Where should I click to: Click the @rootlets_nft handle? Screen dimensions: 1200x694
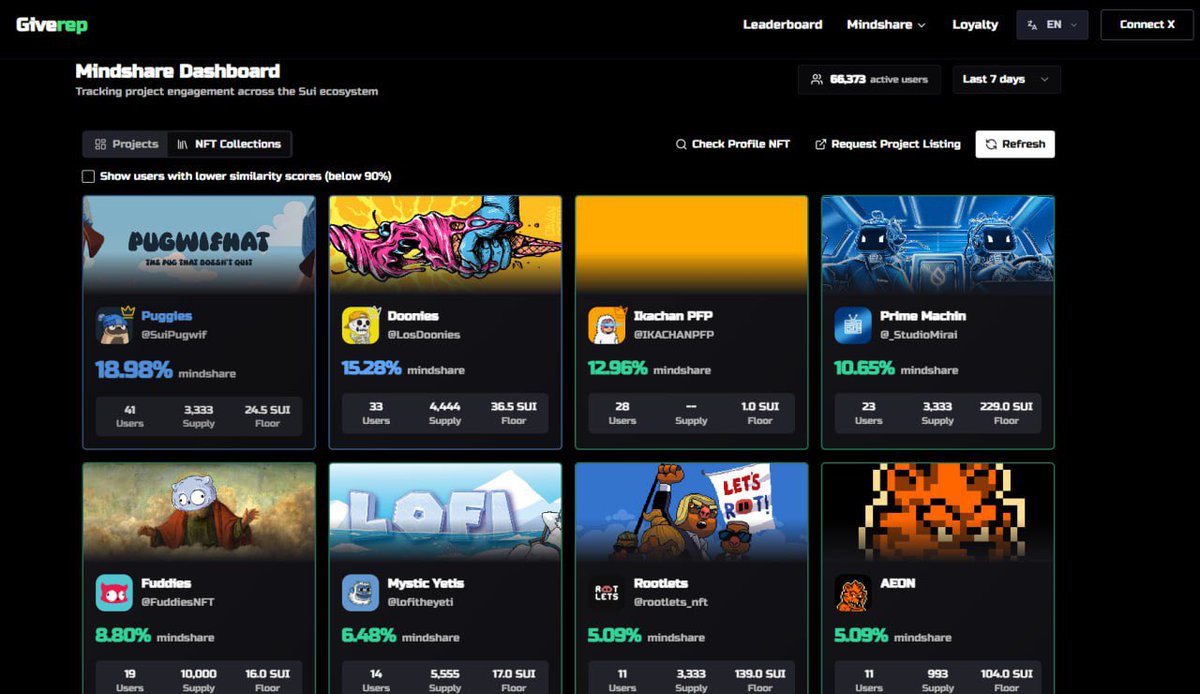(671, 602)
